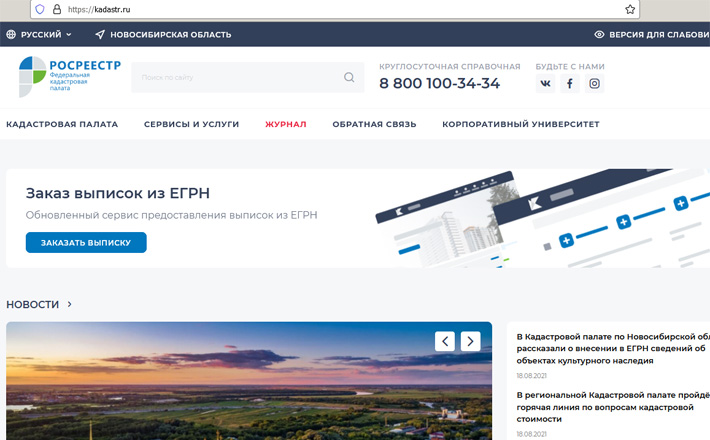This screenshot has width=710, height=440.
Task: Change region НОВОСИБИРСКАЯ ОБЛАСТЬ
Action: coord(170,34)
